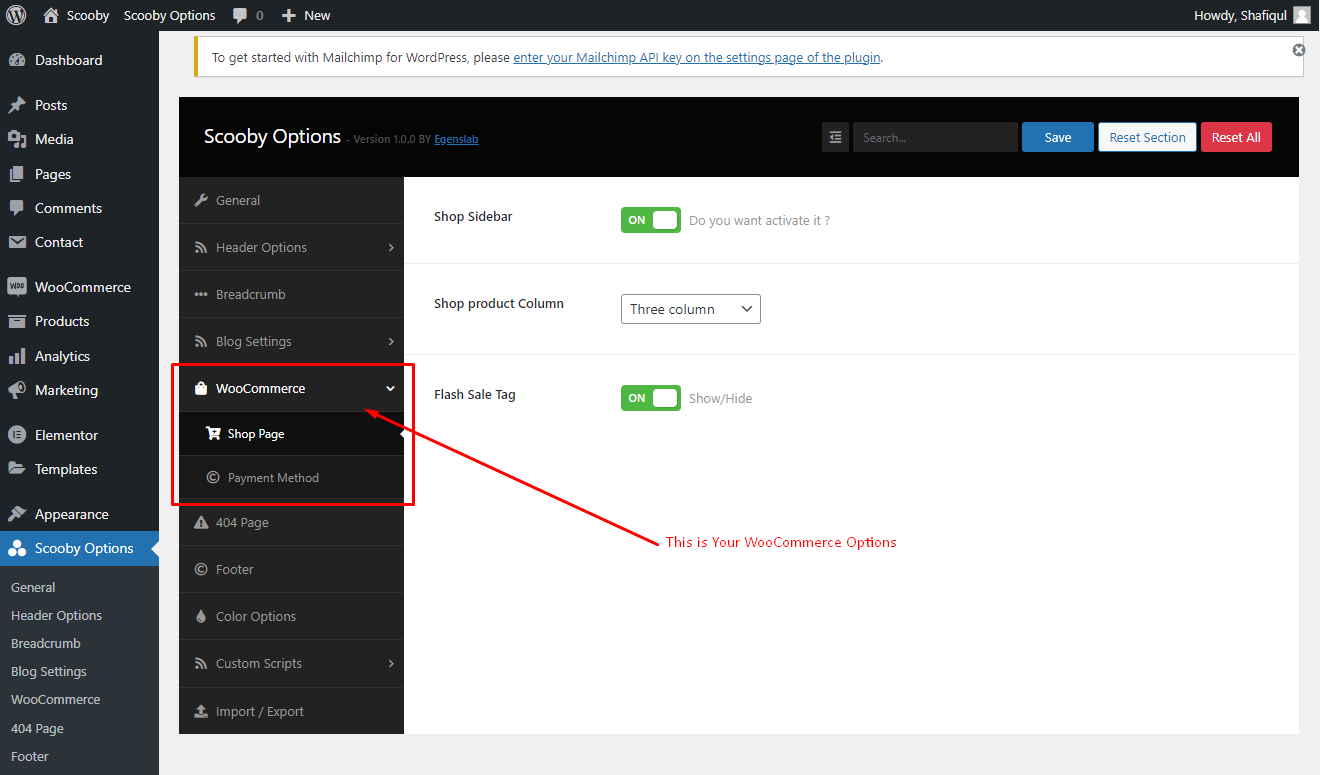Click the 404 Page warning icon
The height and width of the screenshot is (775, 1320).
pyautogui.click(x=201, y=522)
